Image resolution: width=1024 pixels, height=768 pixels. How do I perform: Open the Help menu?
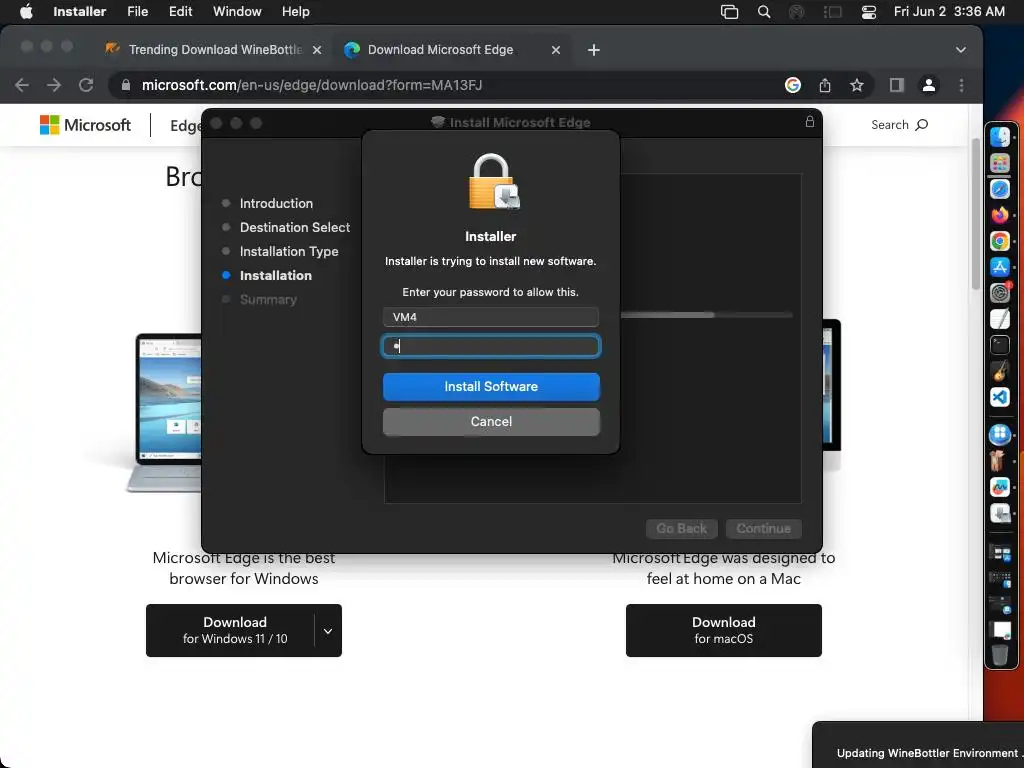pos(296,12)
